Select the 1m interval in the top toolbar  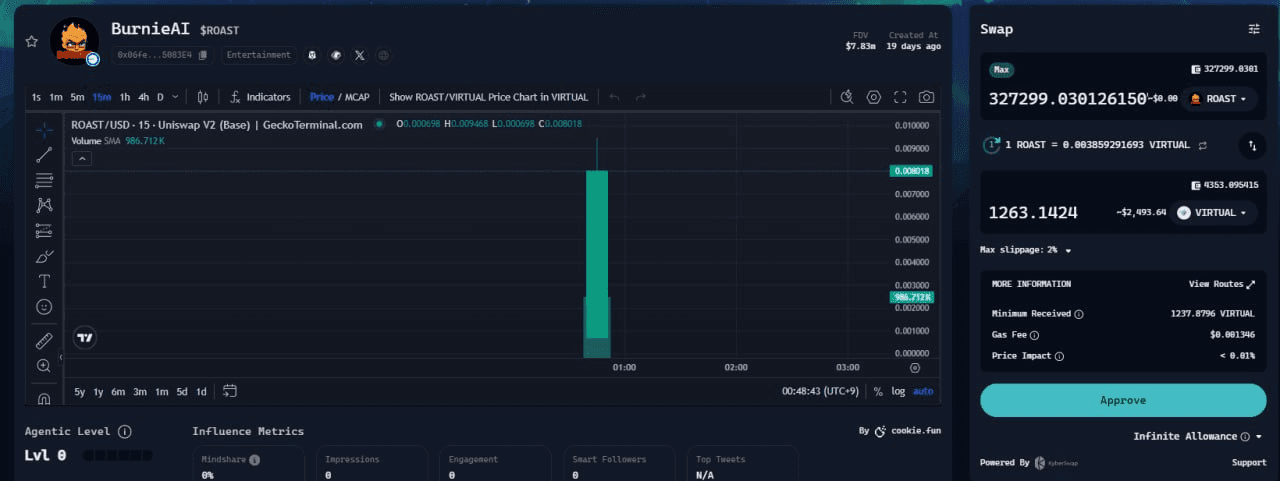tap(56, 97)
